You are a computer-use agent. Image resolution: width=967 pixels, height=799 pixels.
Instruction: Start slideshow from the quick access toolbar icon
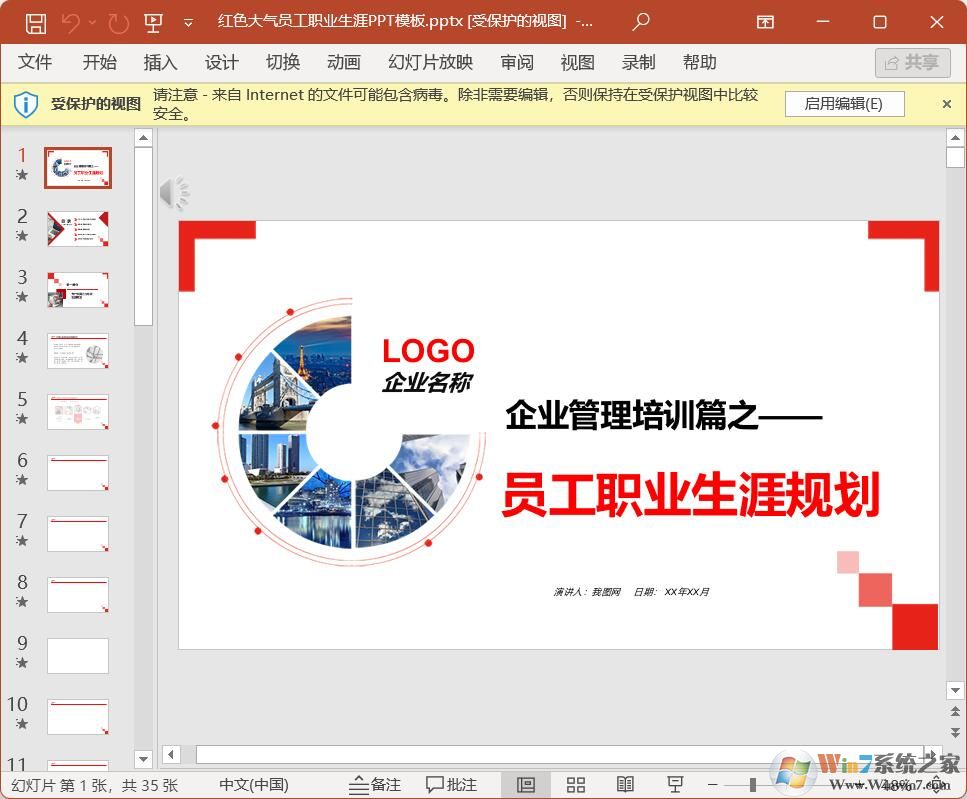click(x=152, y=22)
